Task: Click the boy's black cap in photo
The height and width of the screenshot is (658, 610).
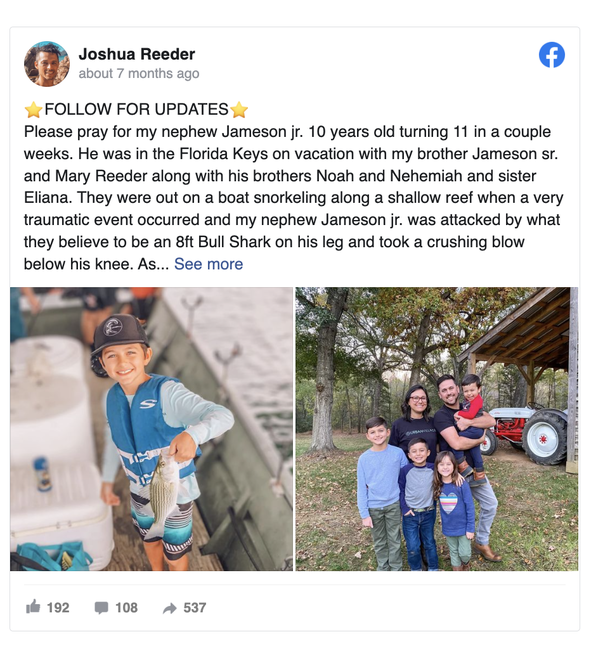Action: point(119,333)
